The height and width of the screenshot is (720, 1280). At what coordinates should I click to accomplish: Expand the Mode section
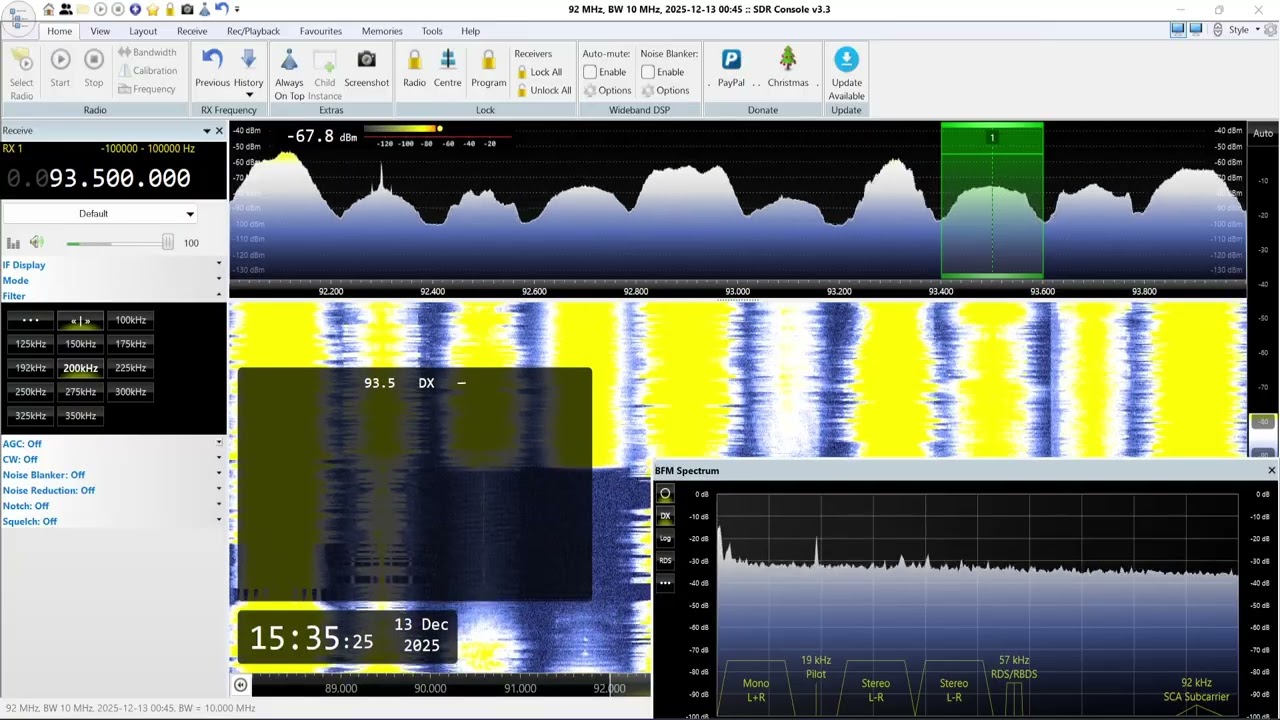[112, 280]
